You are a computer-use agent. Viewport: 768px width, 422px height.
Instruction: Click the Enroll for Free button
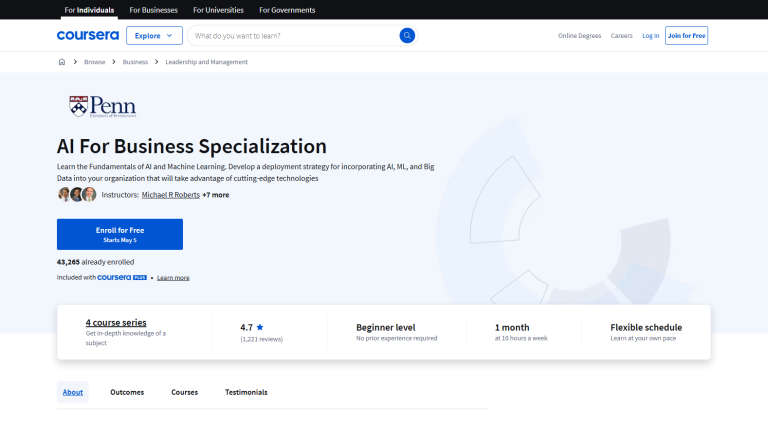(120, 234)
